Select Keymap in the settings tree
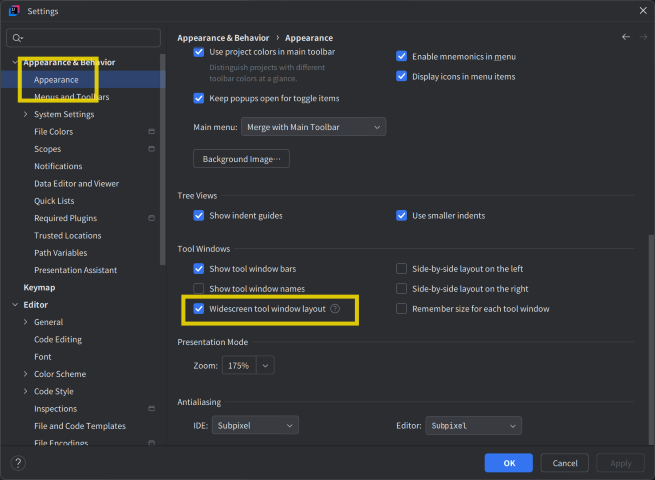This screenshot has height=480, width=655. point(39,287)
